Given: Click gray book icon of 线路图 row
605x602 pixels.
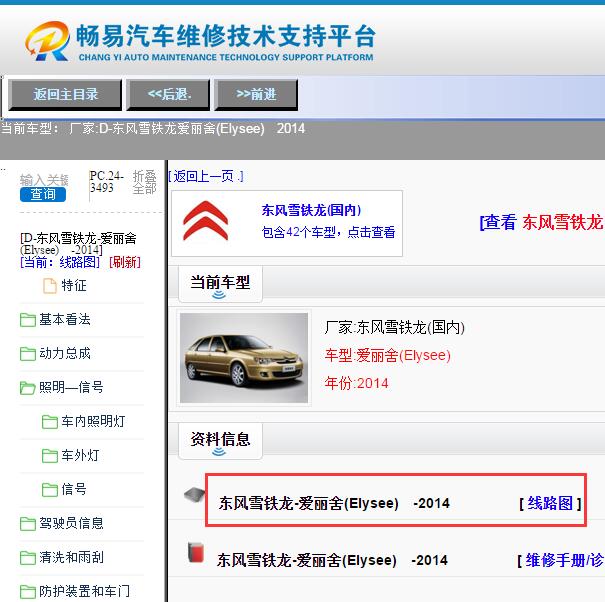Looking at the screenshot, I should pyautogui.click(x=194, y=494).
